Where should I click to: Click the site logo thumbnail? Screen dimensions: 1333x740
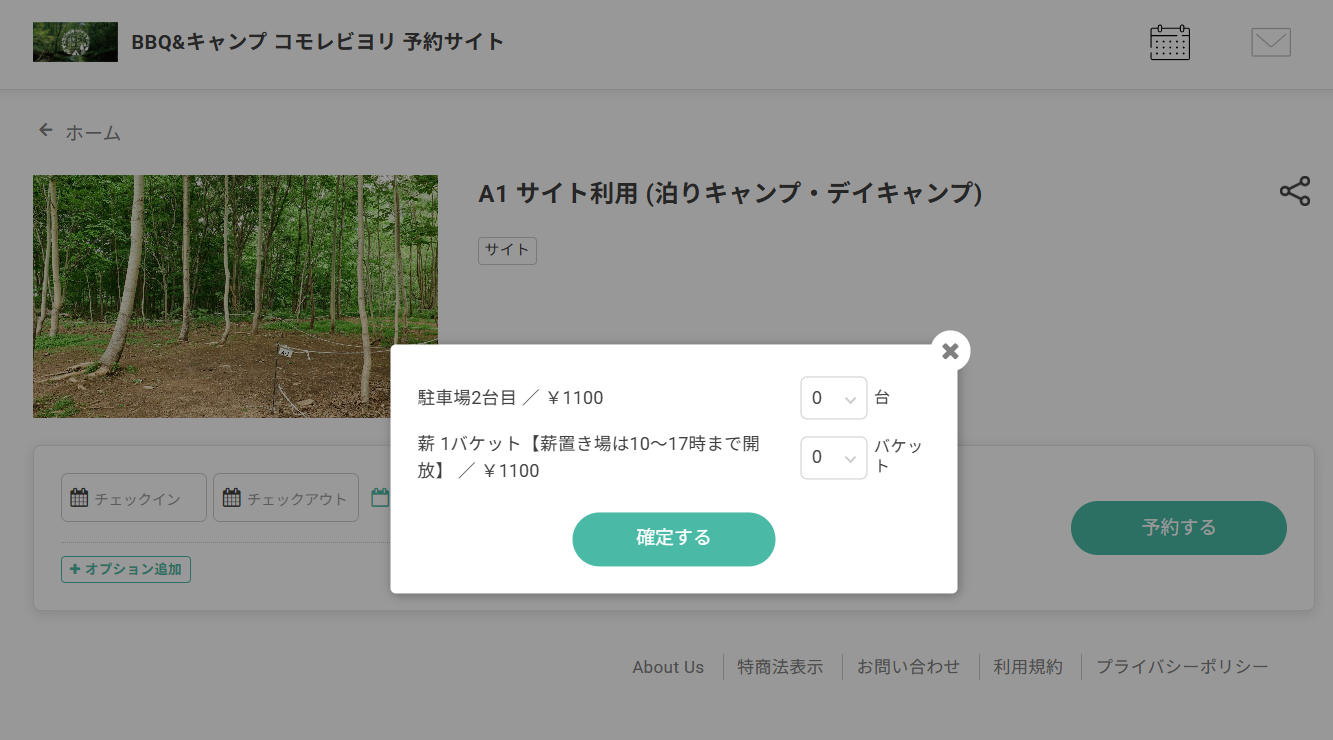tap(75, 42)
